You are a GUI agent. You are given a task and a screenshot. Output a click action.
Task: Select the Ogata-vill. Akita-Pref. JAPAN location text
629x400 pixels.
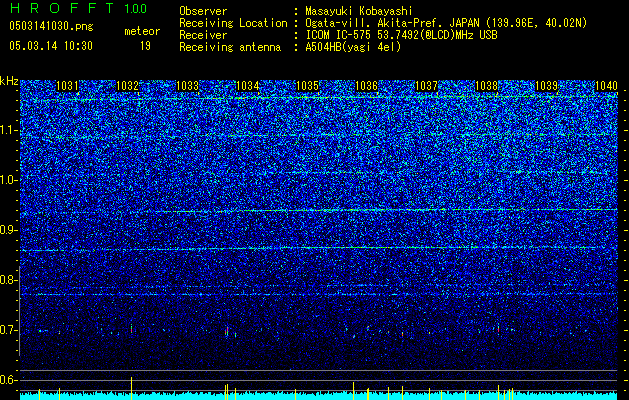coord(446,23)
